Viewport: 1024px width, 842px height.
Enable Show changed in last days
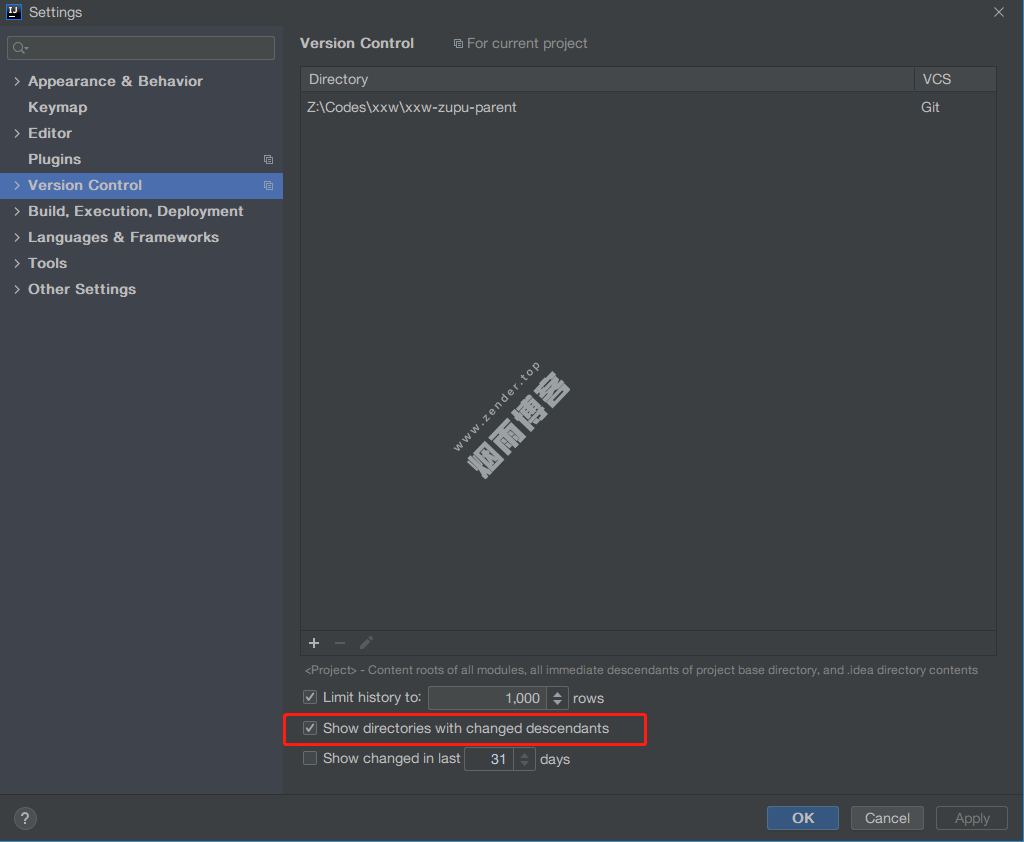[310, 758]
